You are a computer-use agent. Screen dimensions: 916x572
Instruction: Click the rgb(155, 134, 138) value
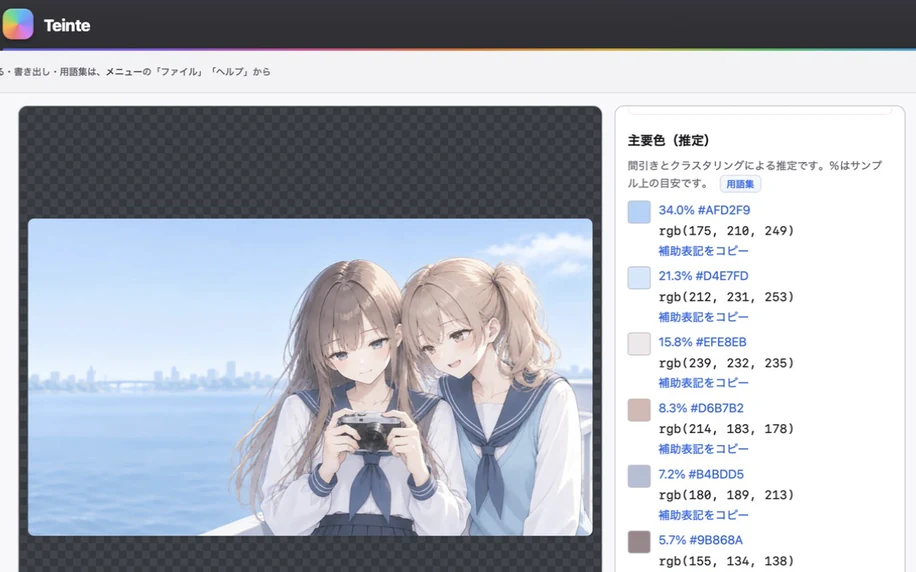726,561
